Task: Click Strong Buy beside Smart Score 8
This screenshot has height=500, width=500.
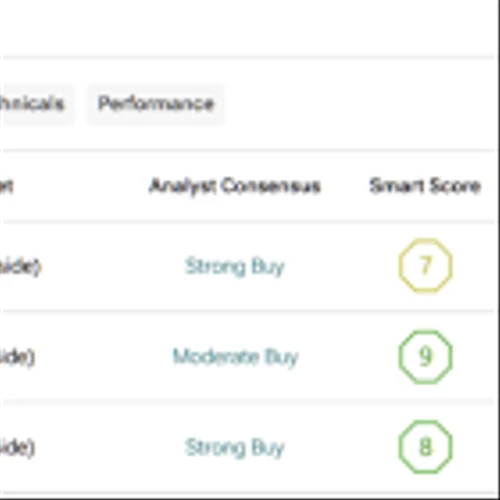Action: pos(235,448)
